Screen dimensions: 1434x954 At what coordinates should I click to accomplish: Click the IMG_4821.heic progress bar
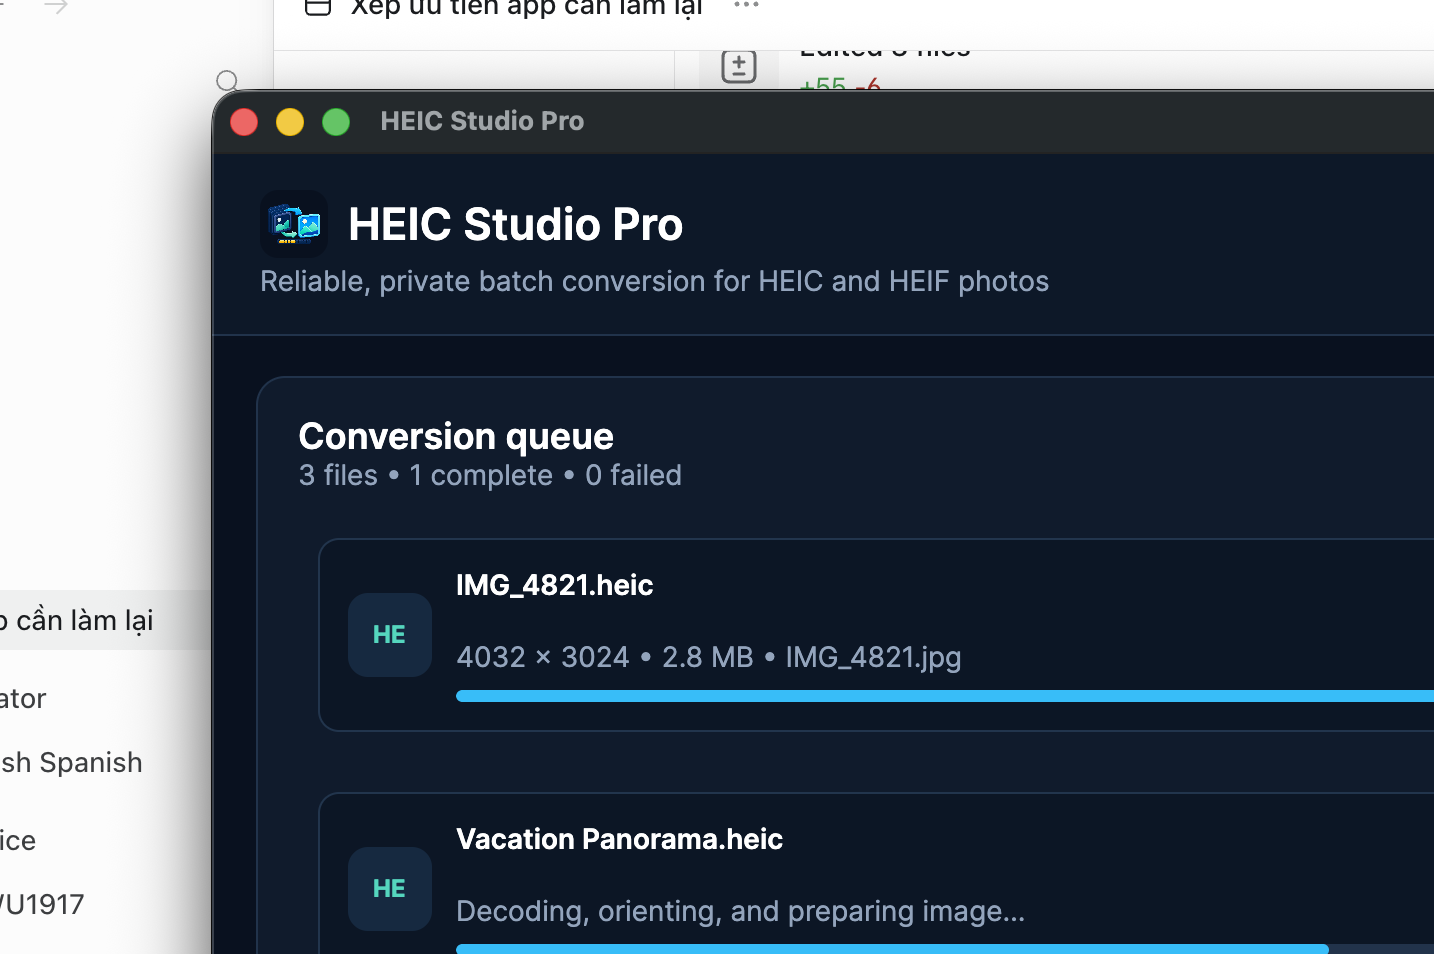click(945, 696)
